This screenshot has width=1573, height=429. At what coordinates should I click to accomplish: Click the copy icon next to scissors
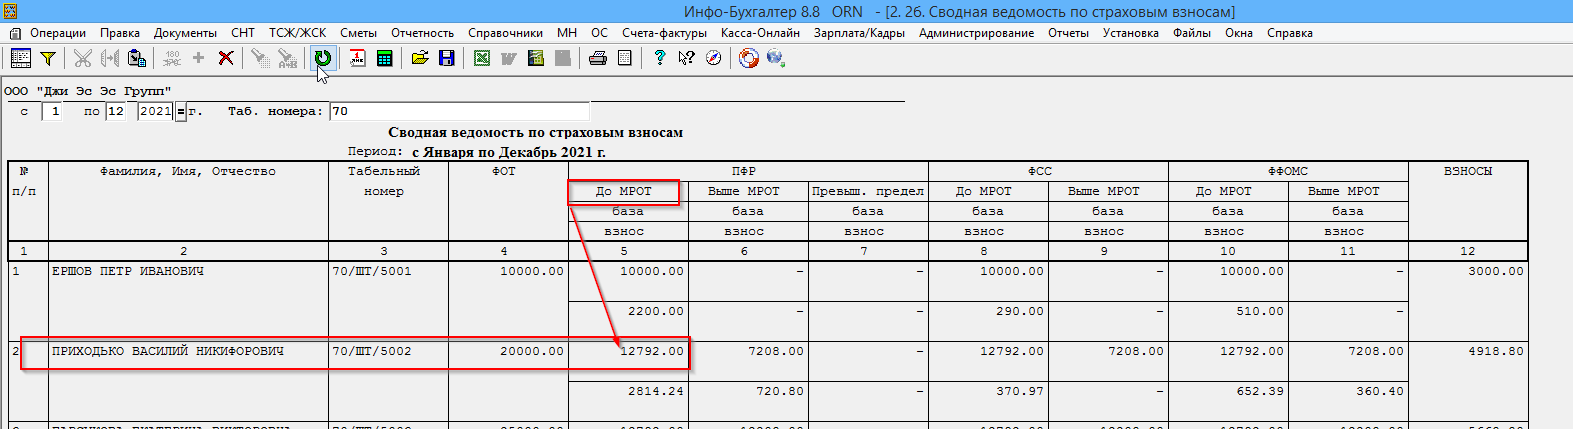110,58
